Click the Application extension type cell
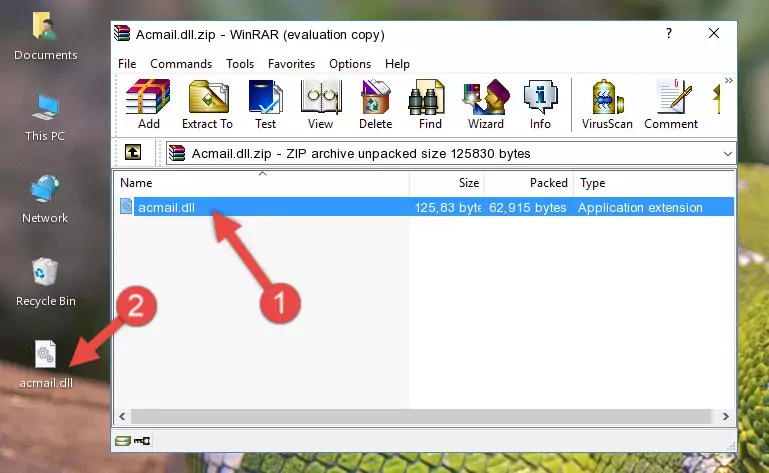Screen dimensions: 769x473 click(640, 208)
